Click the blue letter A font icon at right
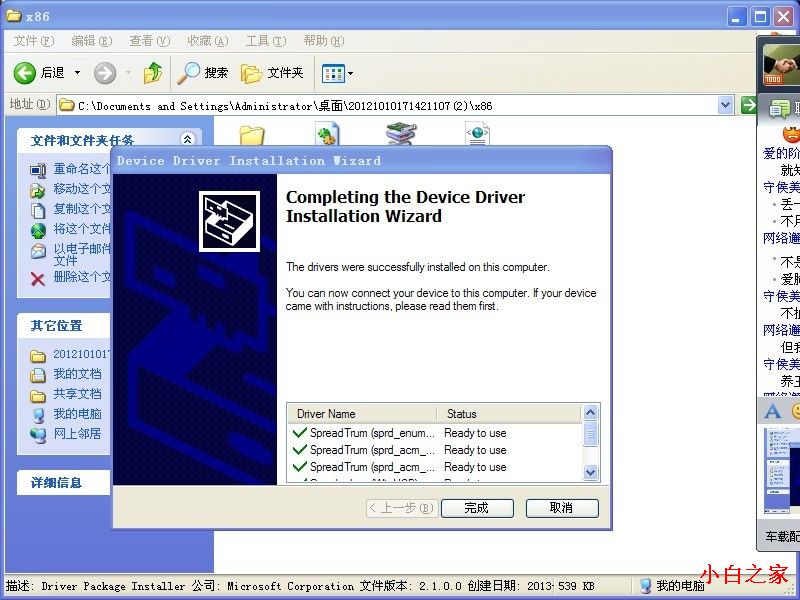 click(x=773, y=411)
